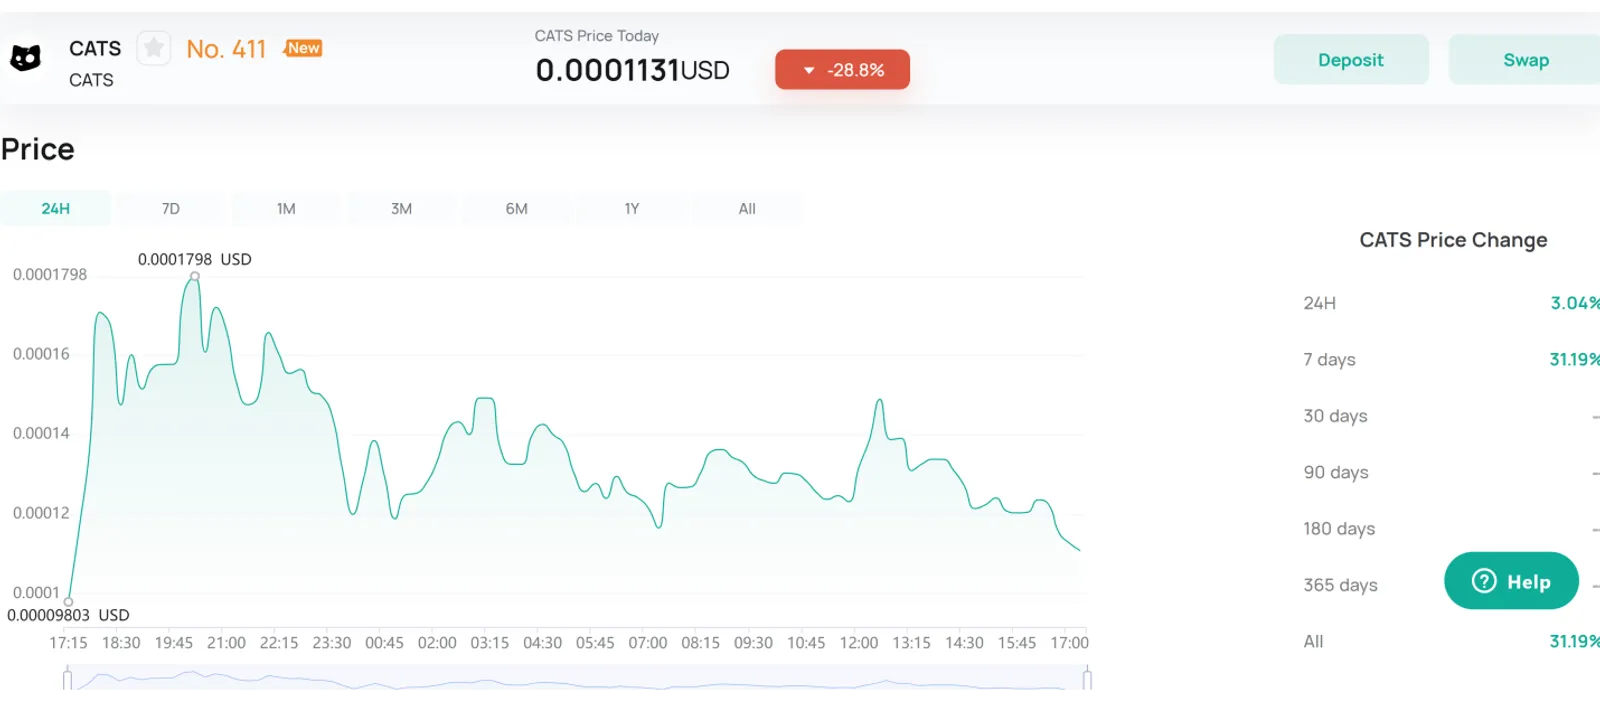Toggle the favorite star next to CATS
1600x722 pixels.
click(154, 47)
